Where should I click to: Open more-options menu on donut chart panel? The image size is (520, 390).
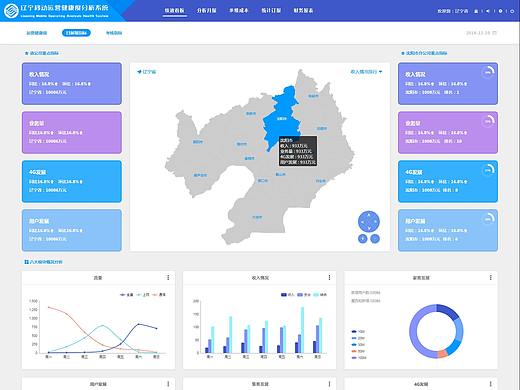[491, 277]
